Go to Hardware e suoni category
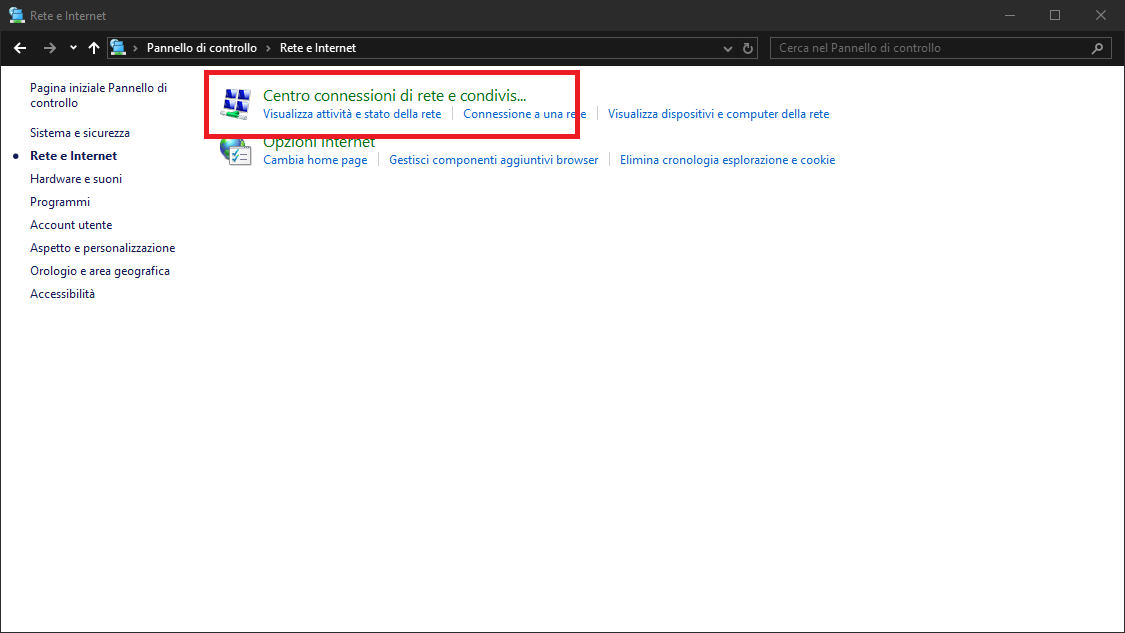Screen dimensions: 1125x633 click(76, 179)
